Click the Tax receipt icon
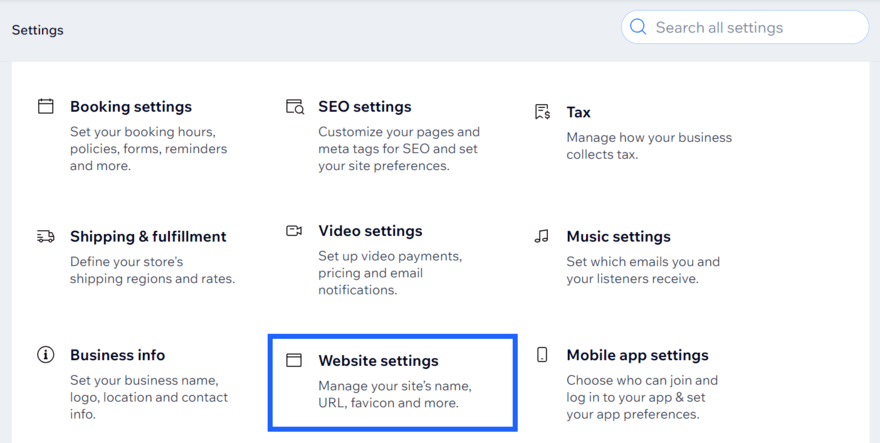The height and width of the screenshot is (443, 880). point(542,112)
